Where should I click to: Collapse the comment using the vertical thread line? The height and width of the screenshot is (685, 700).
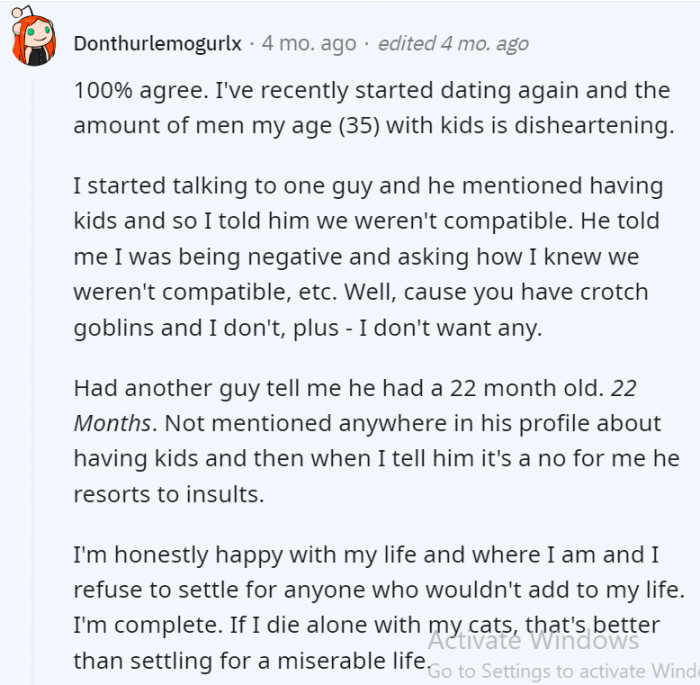32,382
